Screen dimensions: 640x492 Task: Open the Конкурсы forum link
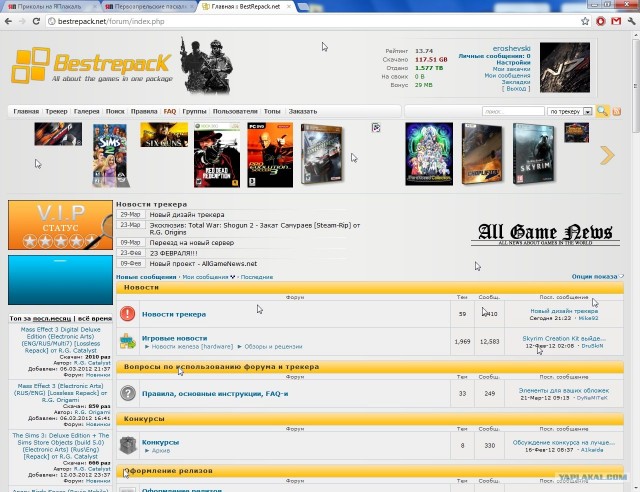coord(160,442)
